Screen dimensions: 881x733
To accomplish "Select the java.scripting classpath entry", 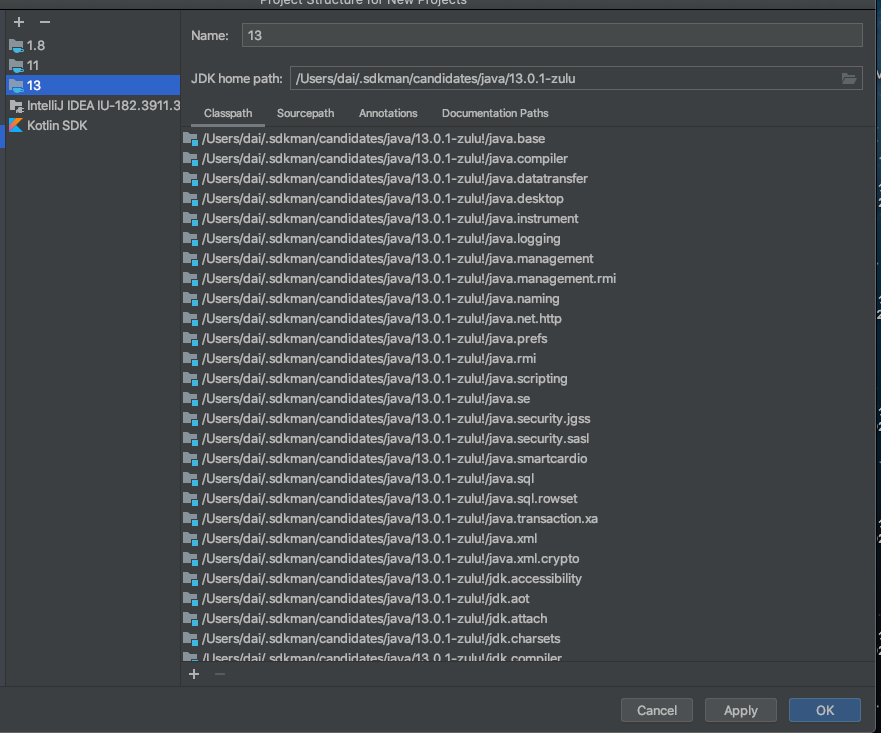I will pyautogui.click(x=528, y=379).
